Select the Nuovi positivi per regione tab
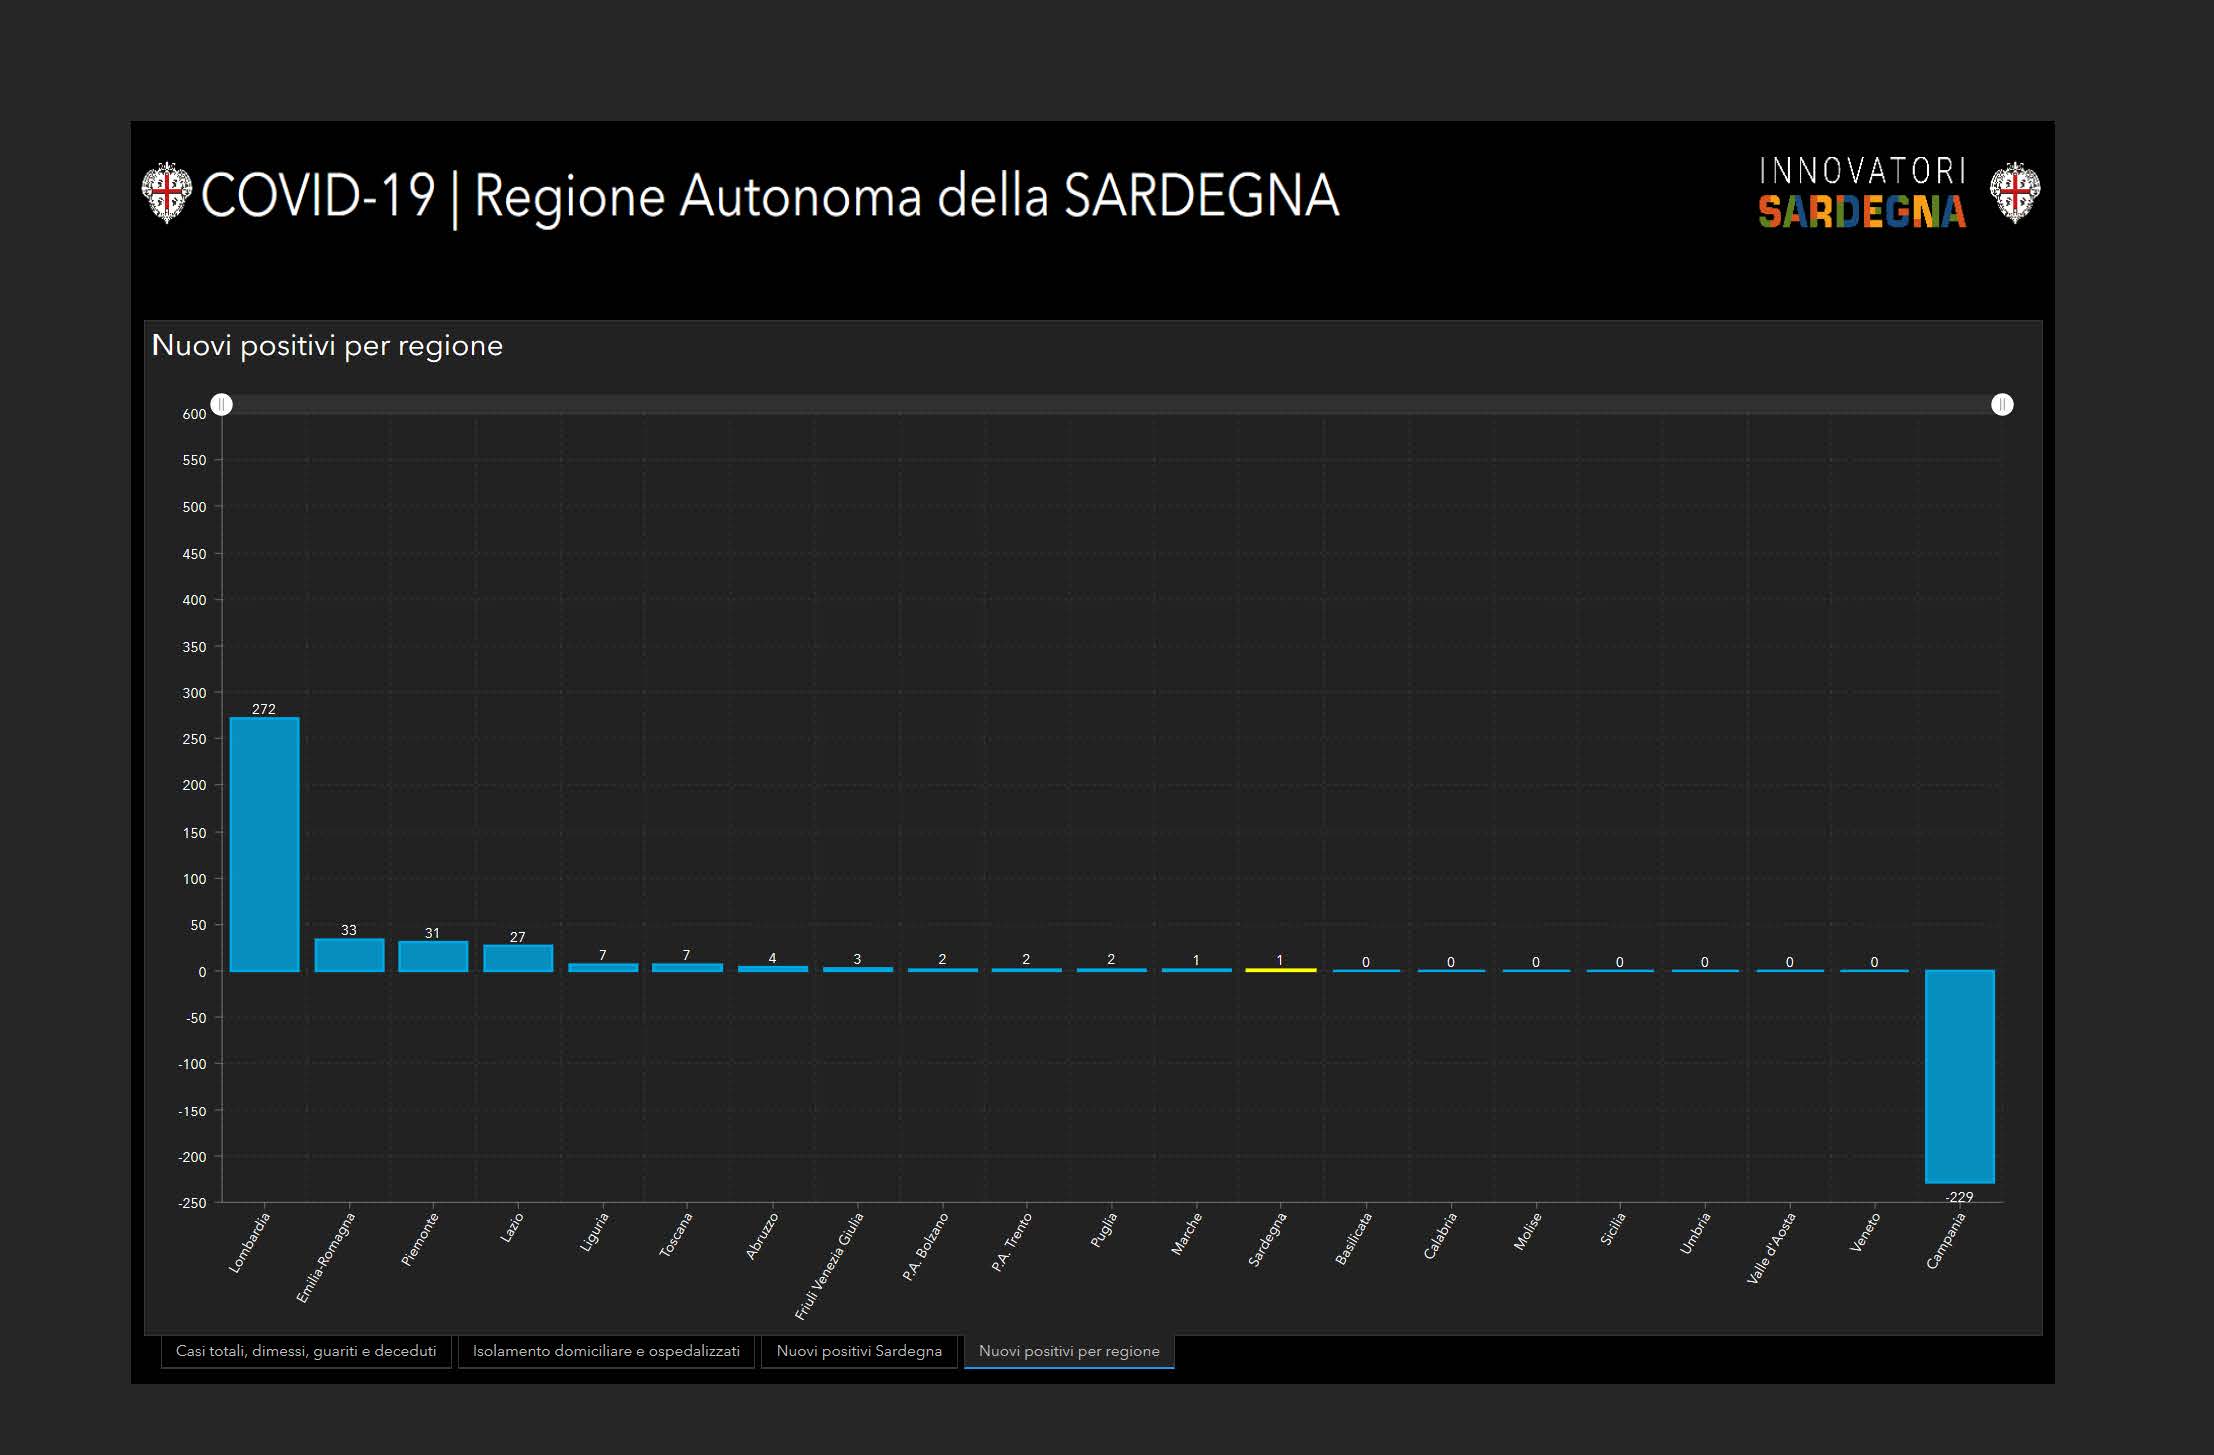2214x1455 pixels. (x=1069, y=1351)
